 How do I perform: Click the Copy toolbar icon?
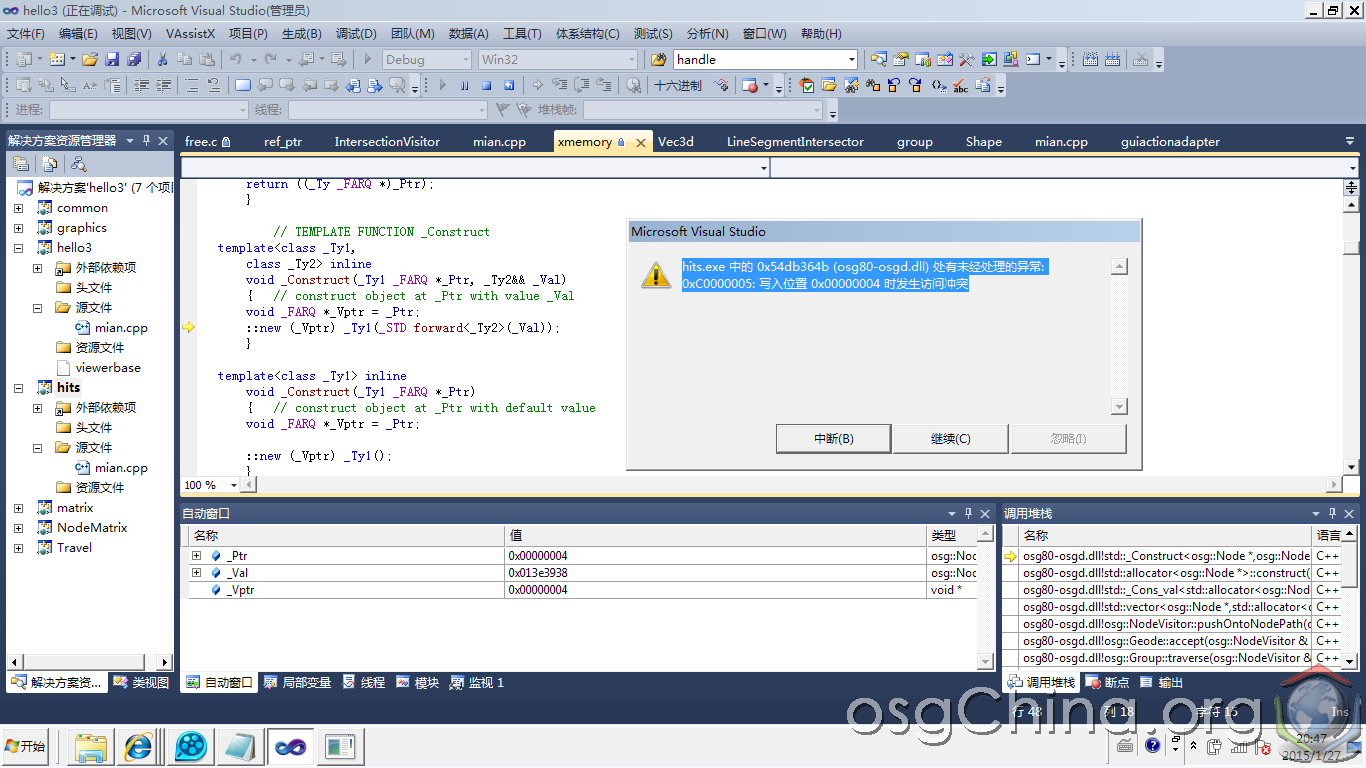click(185, 60)
